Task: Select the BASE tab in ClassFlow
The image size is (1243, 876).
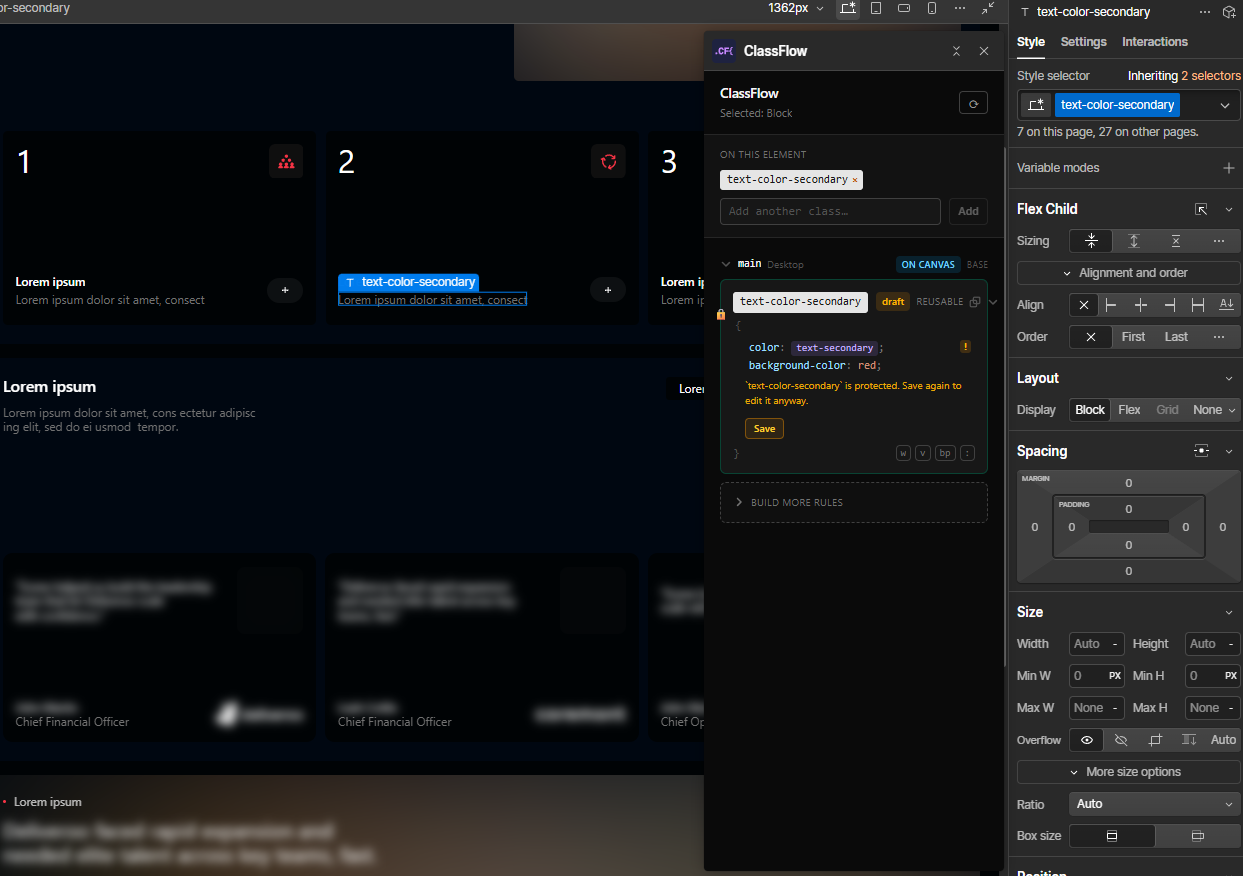Action: pos(977,265)
